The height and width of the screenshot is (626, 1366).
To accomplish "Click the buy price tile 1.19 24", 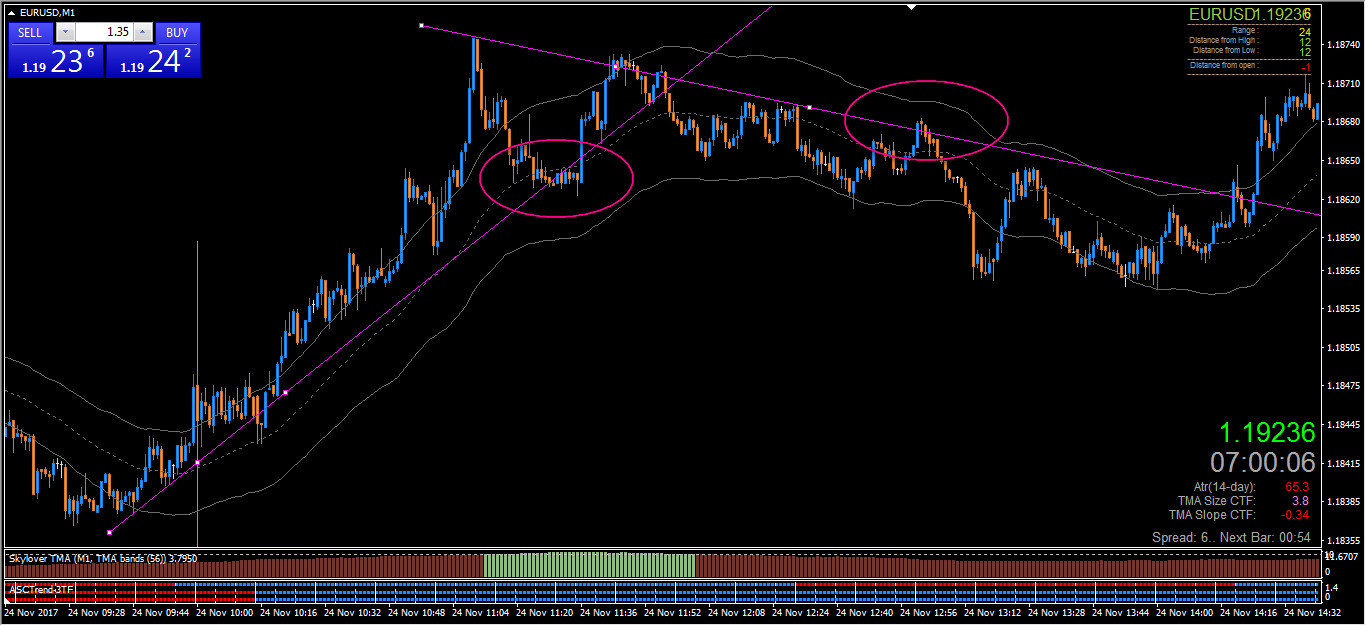I will 154,61.
